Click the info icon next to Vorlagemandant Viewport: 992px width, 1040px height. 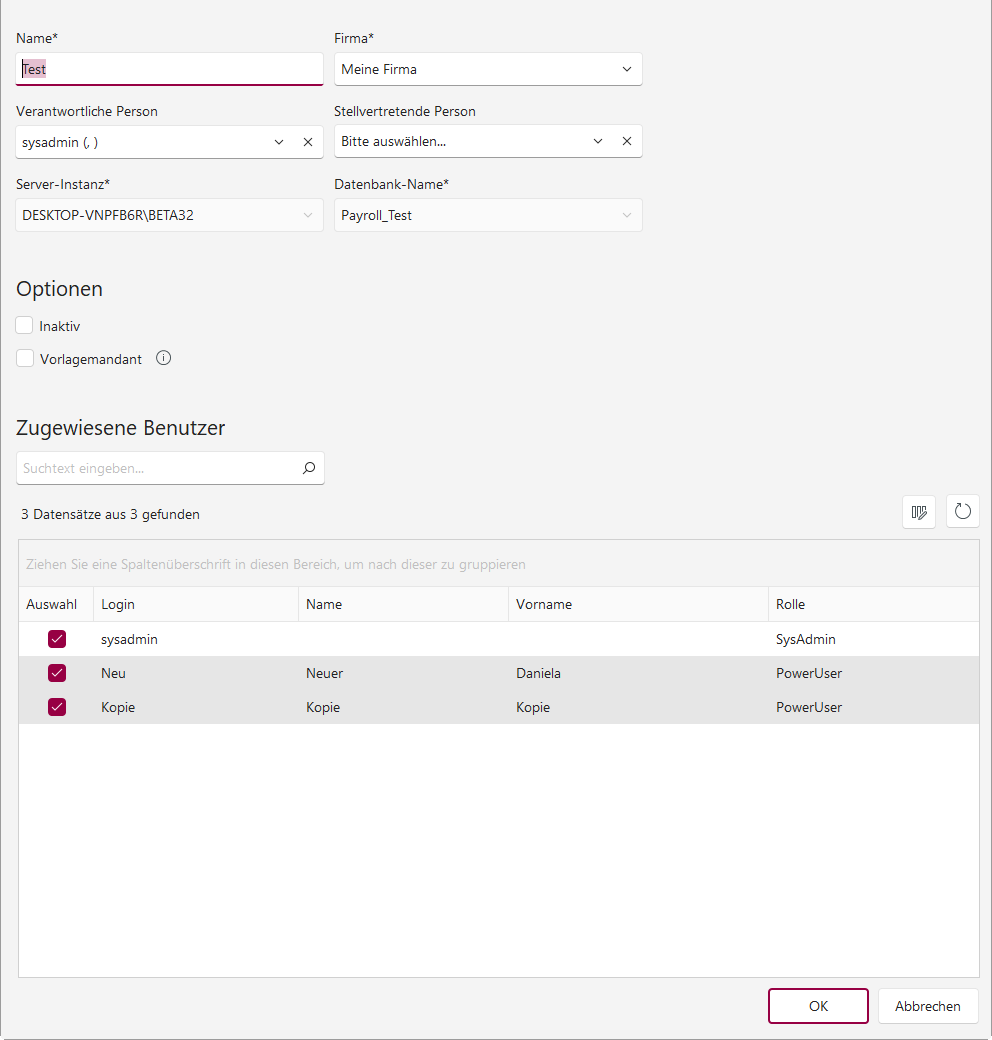pos(164,358)
